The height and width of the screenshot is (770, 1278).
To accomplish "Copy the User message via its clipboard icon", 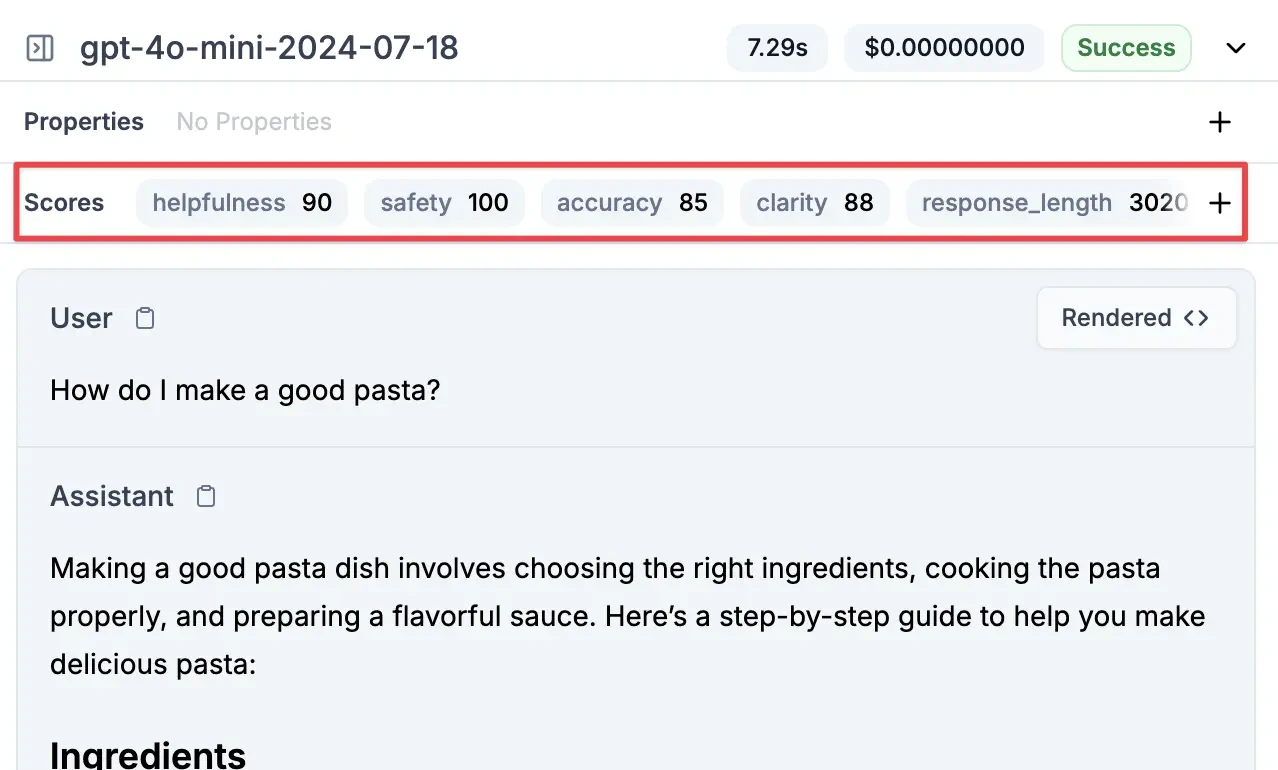I will [x=144, y=317].
